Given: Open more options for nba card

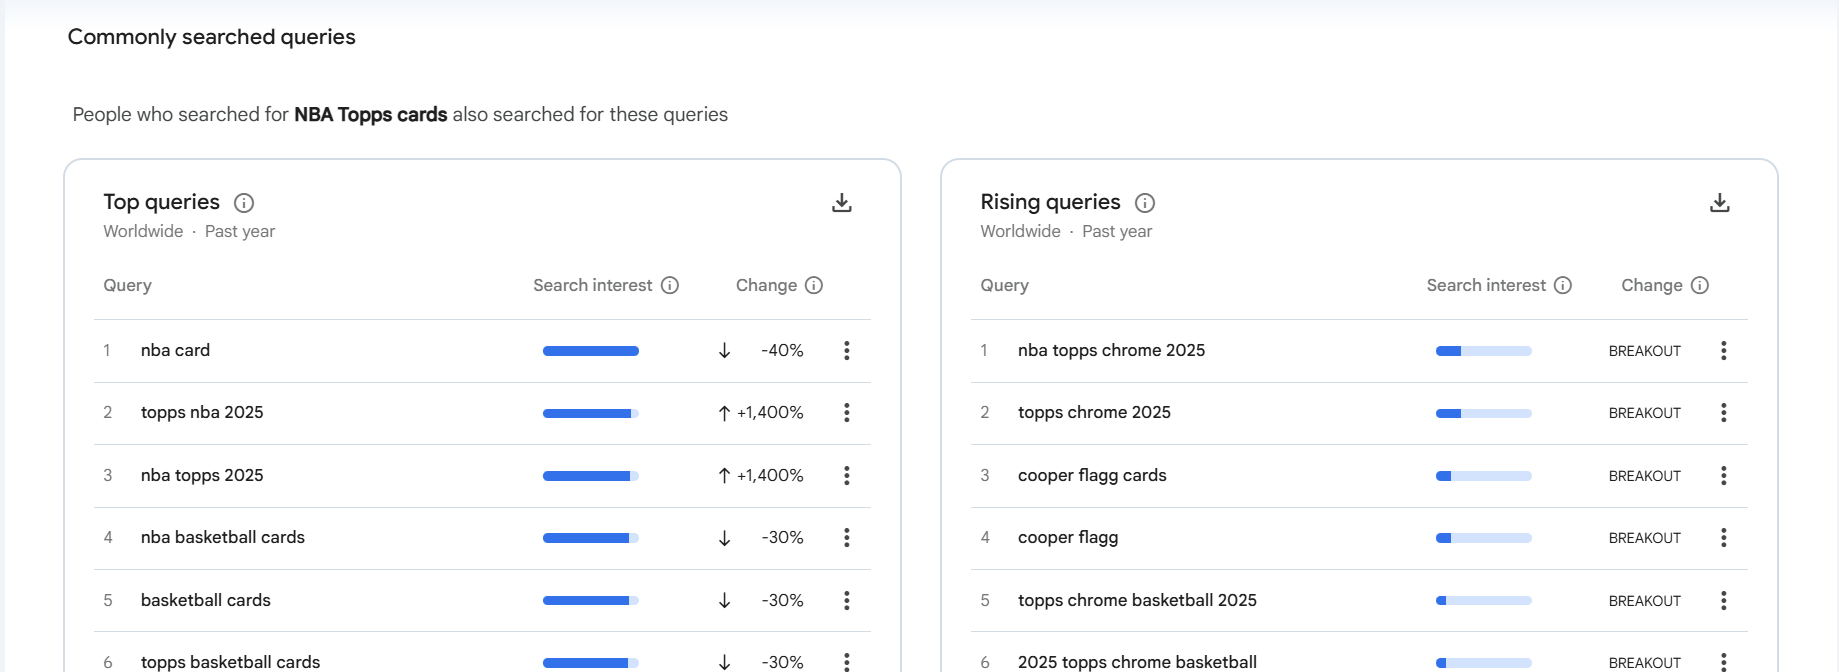Looking at the screenshot, I should pos(847,350).
